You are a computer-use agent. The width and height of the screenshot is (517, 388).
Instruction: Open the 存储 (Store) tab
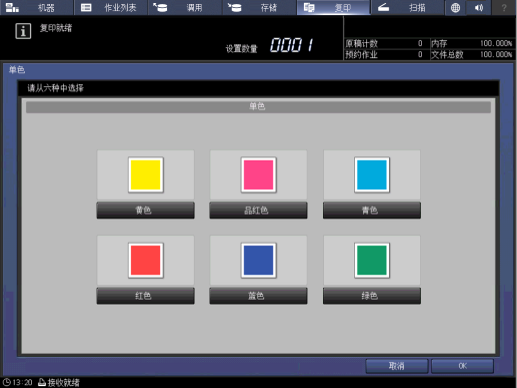(259, 7)
